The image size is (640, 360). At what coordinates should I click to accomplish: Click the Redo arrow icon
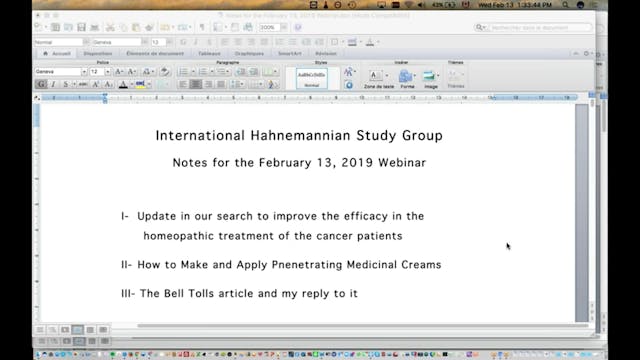pyautogui.click(x=182, y=27)
